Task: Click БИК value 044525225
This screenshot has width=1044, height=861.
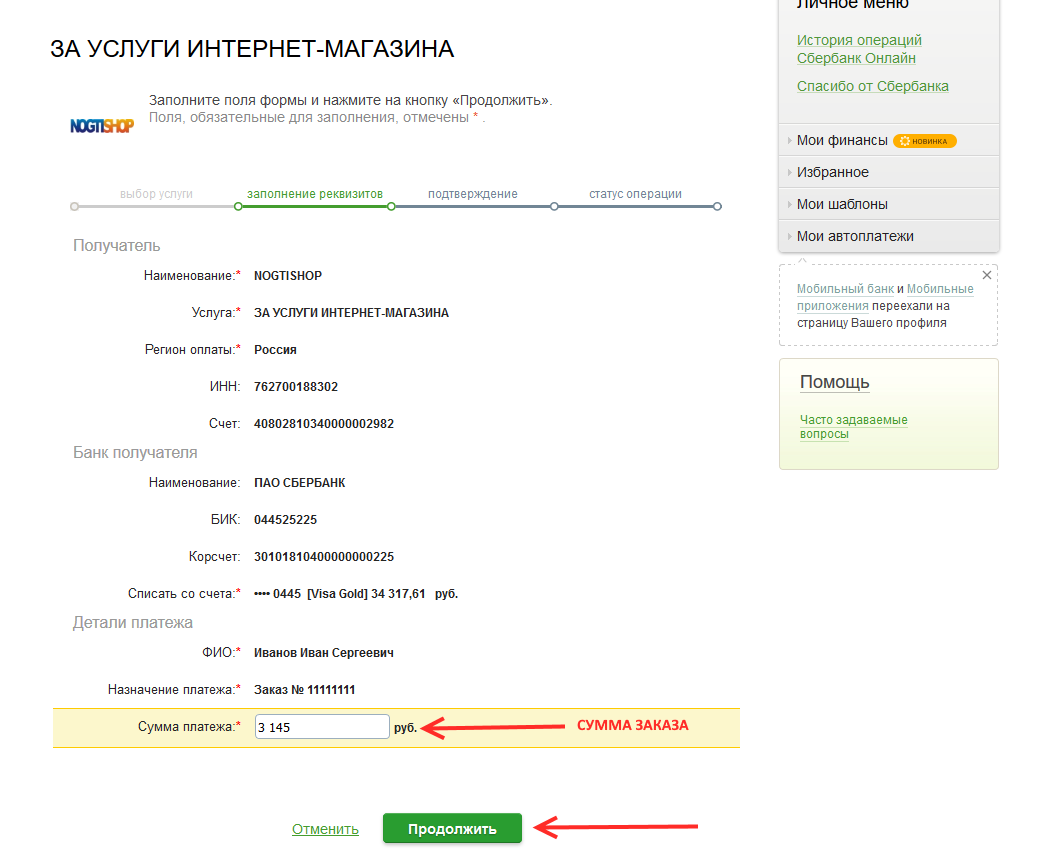Action: 285,520
